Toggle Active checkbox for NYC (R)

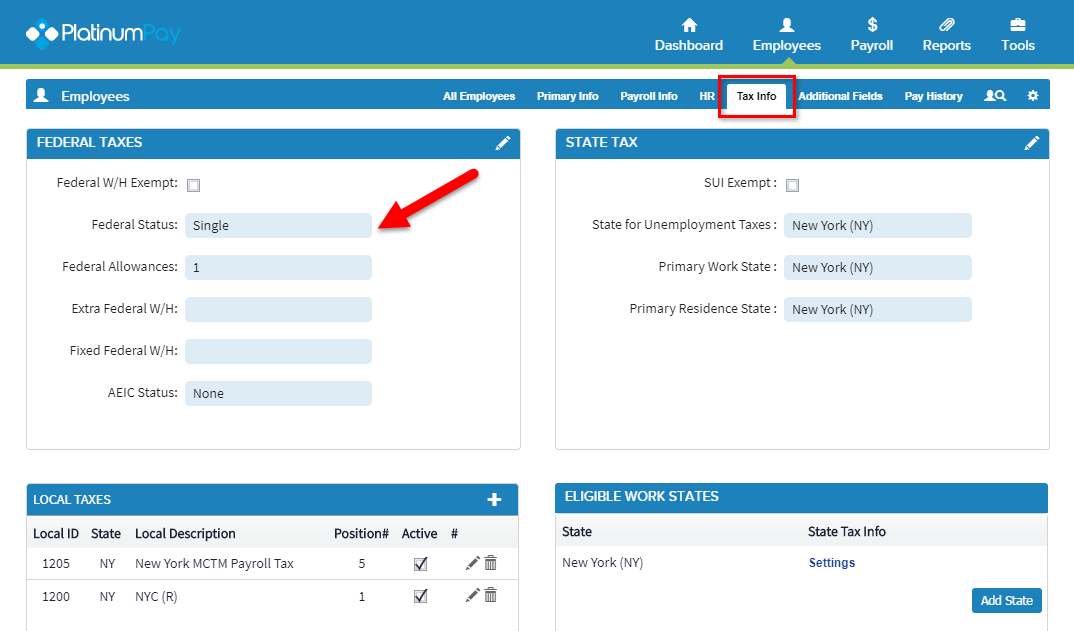coord(421,596)
